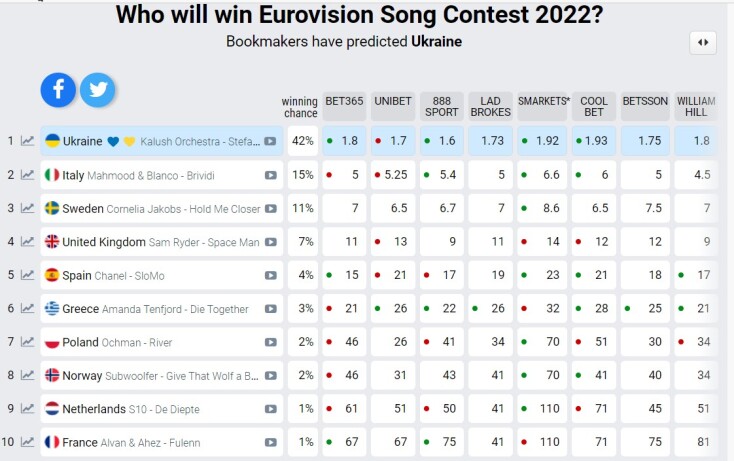The height and width of the screenshot is (461, 734).
Task: Click the Sweden flag thumbnail
Action: pyautogui.click(x=52, y=209)
